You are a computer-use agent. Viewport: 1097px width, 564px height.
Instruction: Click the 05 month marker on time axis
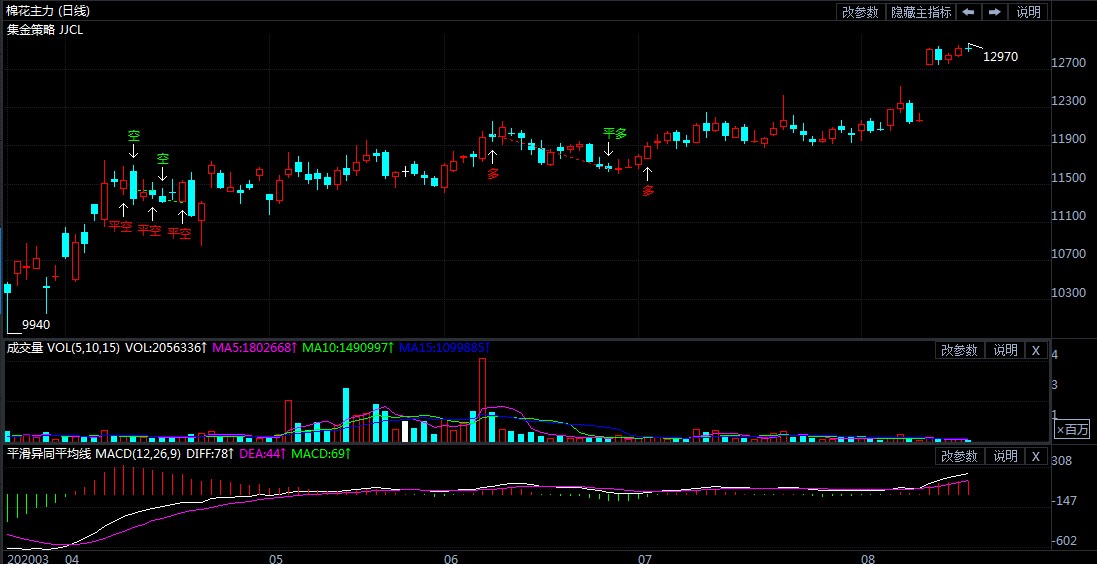pyautogui.click(x=276, y=558)
